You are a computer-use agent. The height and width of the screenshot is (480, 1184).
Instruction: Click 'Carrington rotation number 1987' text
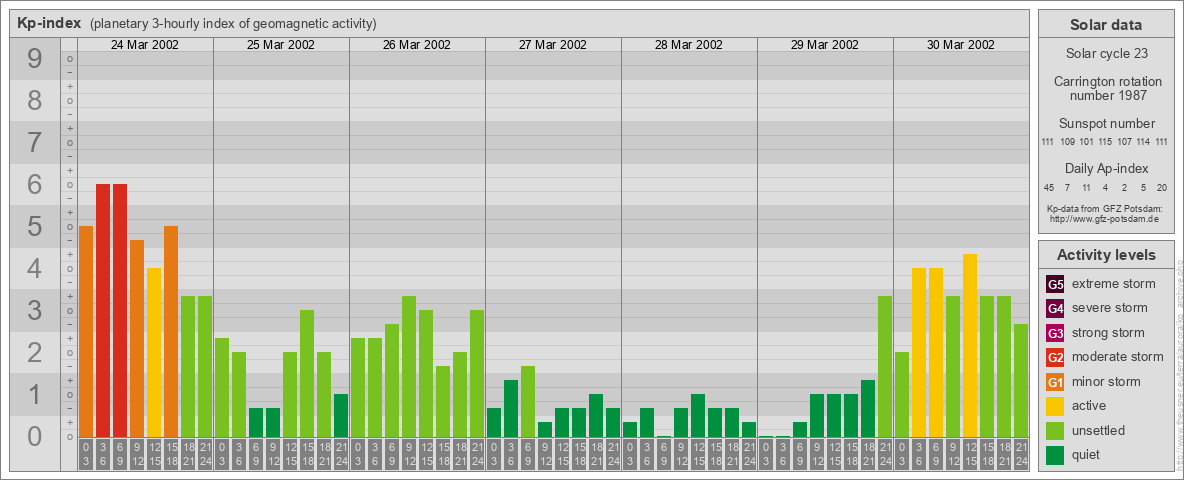(1106, 88)
